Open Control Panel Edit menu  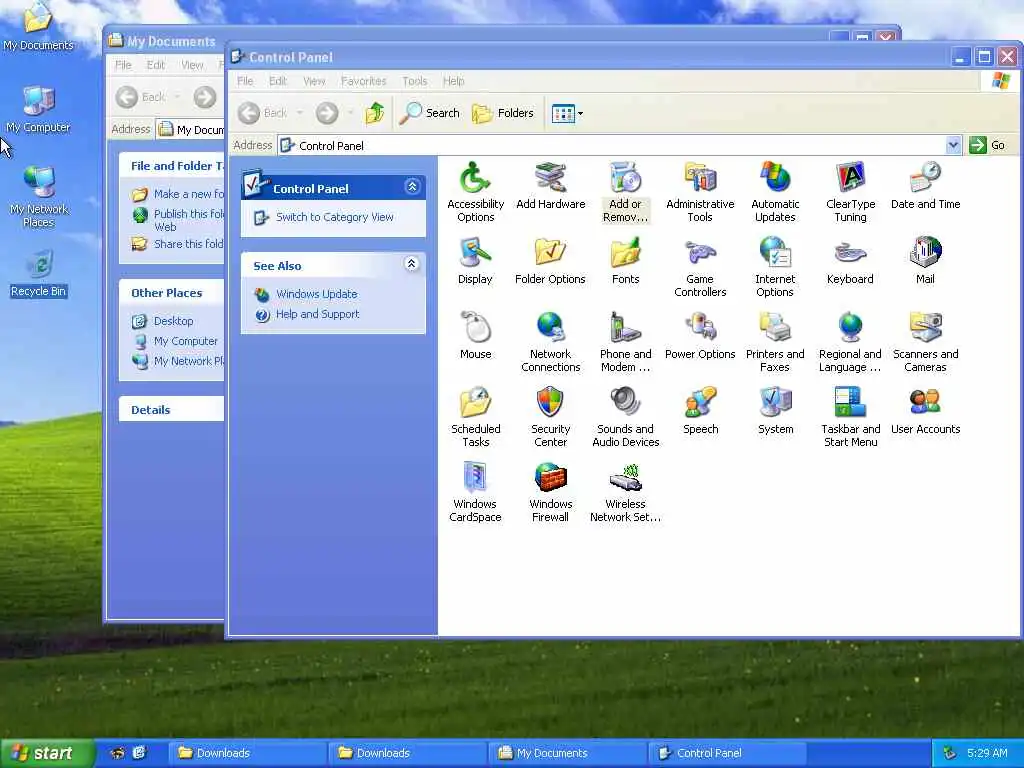(278, 81)
